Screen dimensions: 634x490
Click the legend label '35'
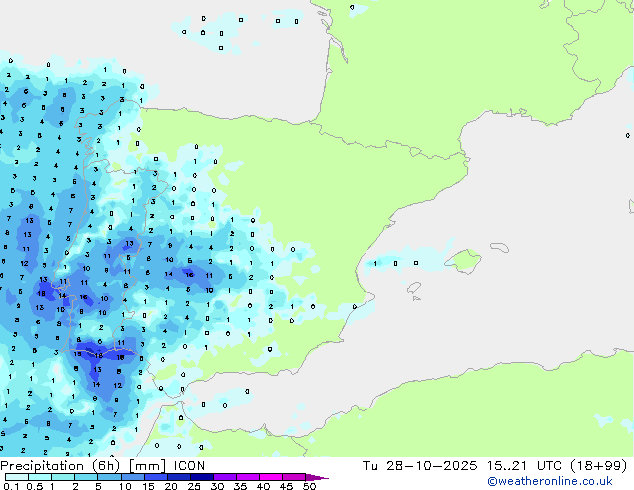coord(240,486)
